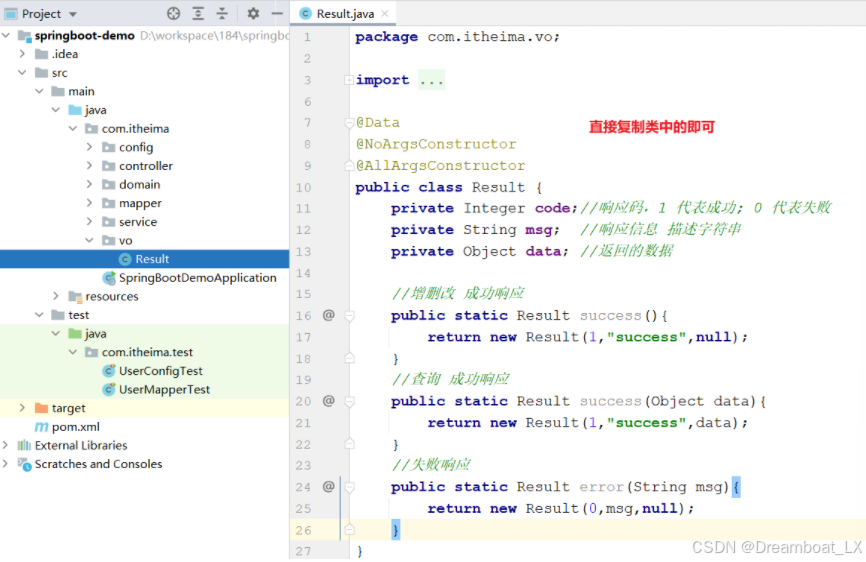The height and width of the screenshot is (562, 866).
Task: Click the orange target folder icon
Action: pos(41,408)
